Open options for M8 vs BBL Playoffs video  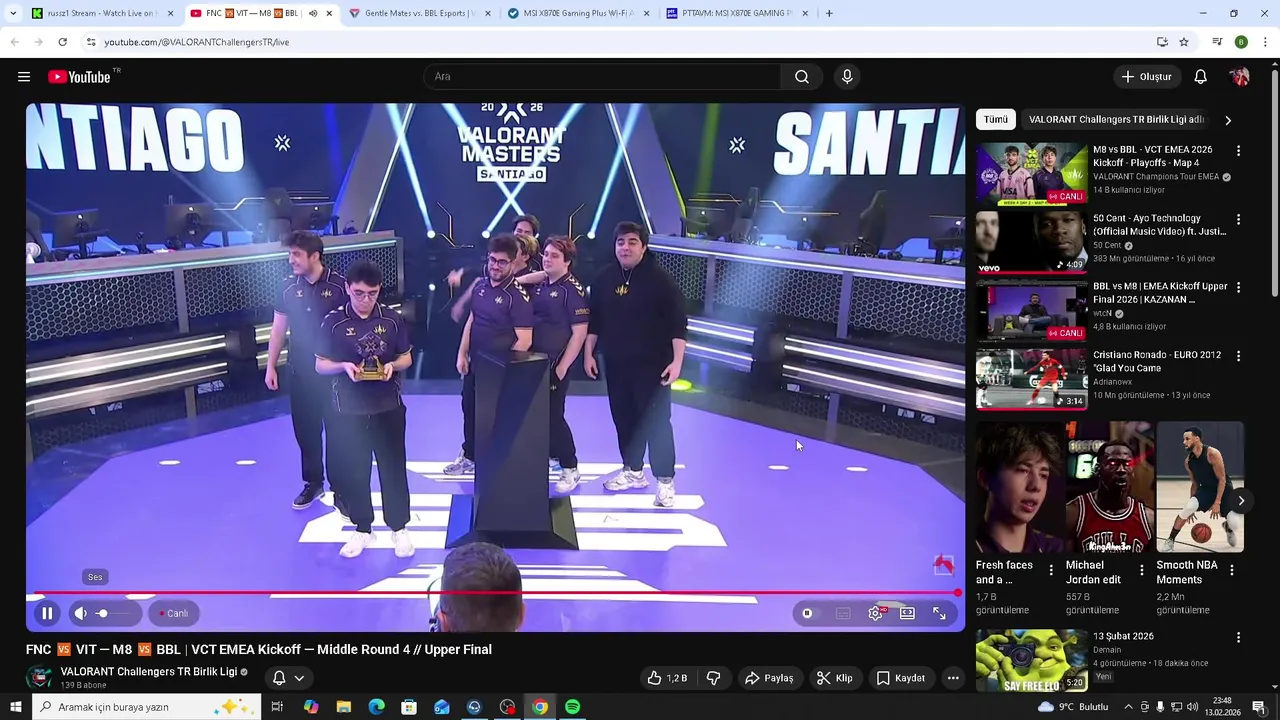[1238, 151]
